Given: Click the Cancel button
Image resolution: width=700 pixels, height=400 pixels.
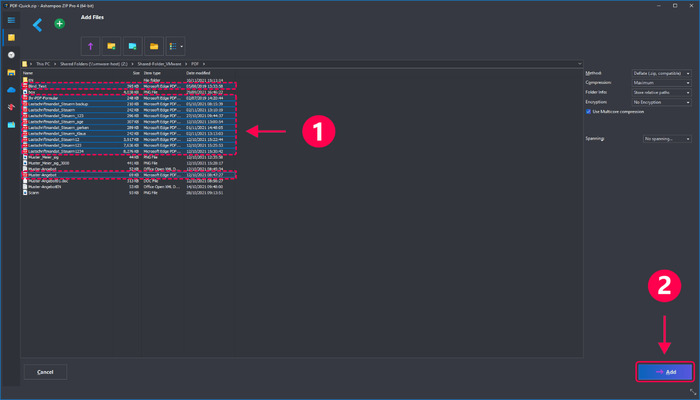Looking at the screenshot, I should click(45, 372).
